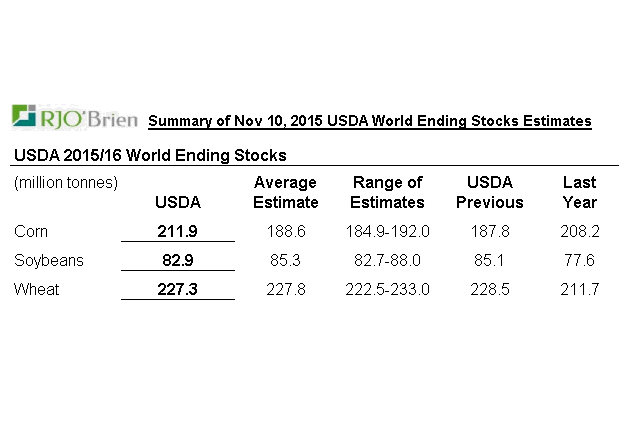The height and width of the screenshot is (430, 630).
Task: Click the USDA Previous column header
Action: 490,192
